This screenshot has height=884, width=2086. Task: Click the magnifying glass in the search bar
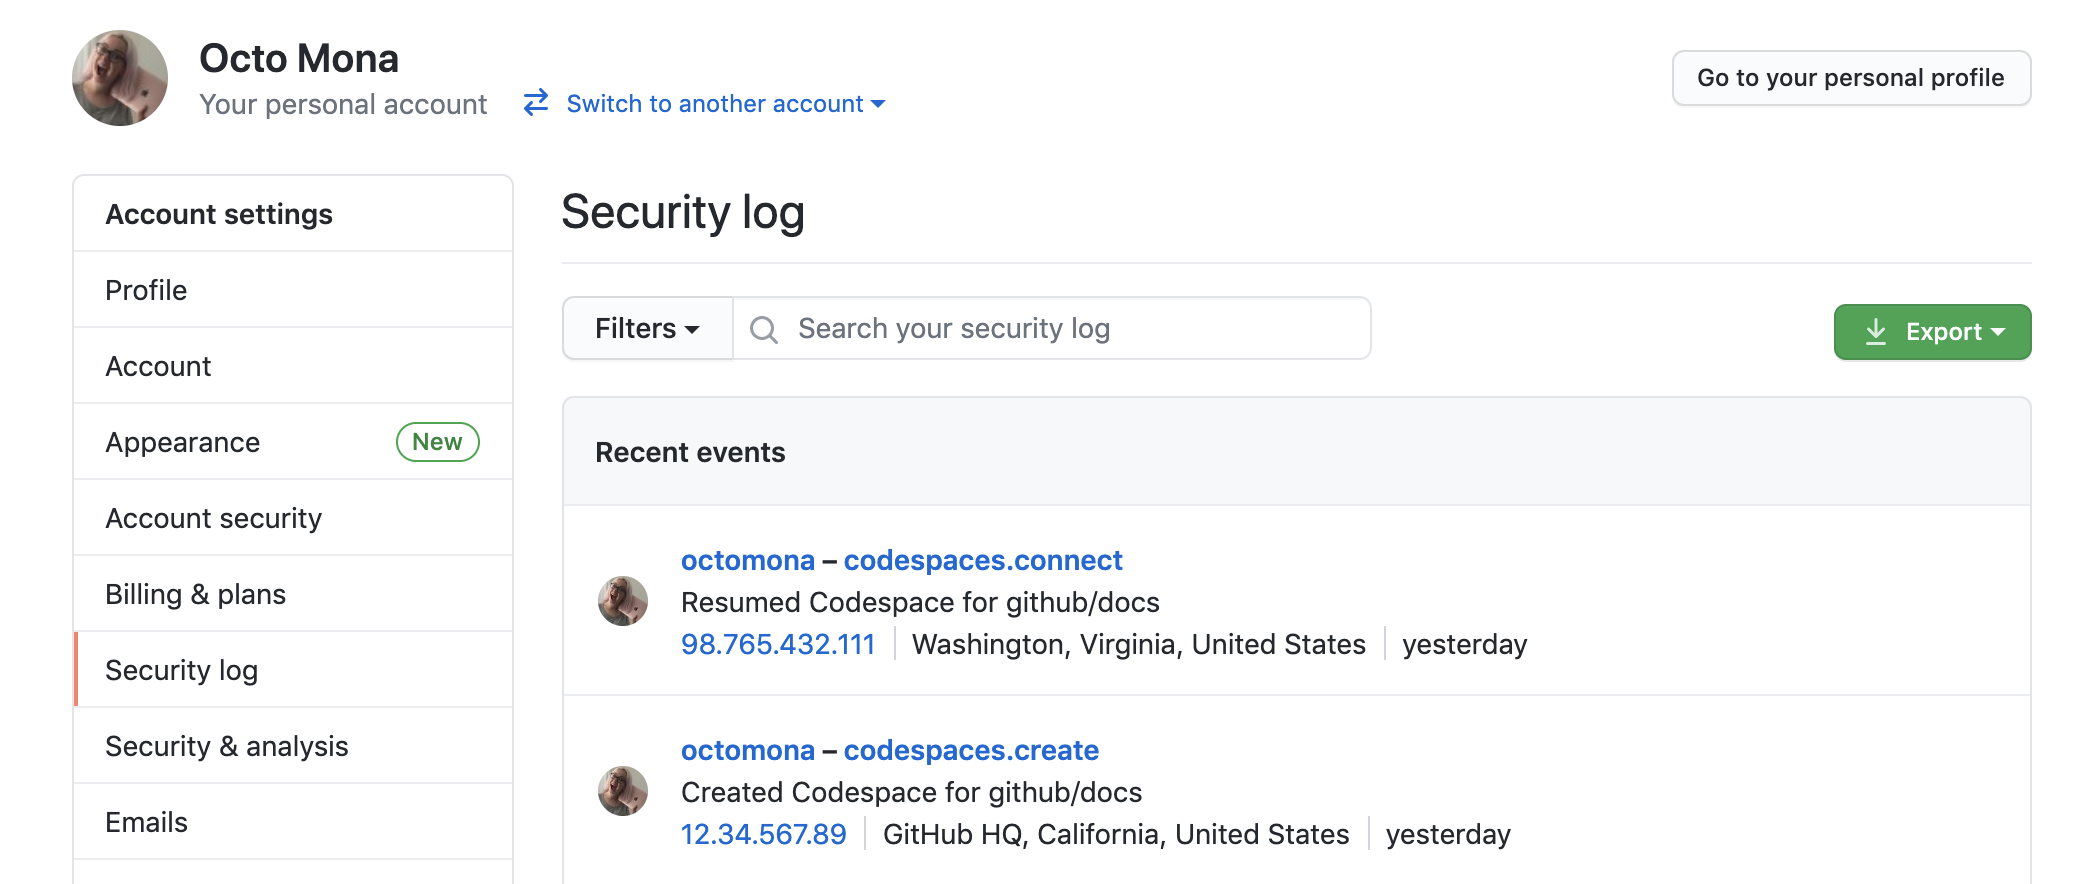[x=764, y=328]
